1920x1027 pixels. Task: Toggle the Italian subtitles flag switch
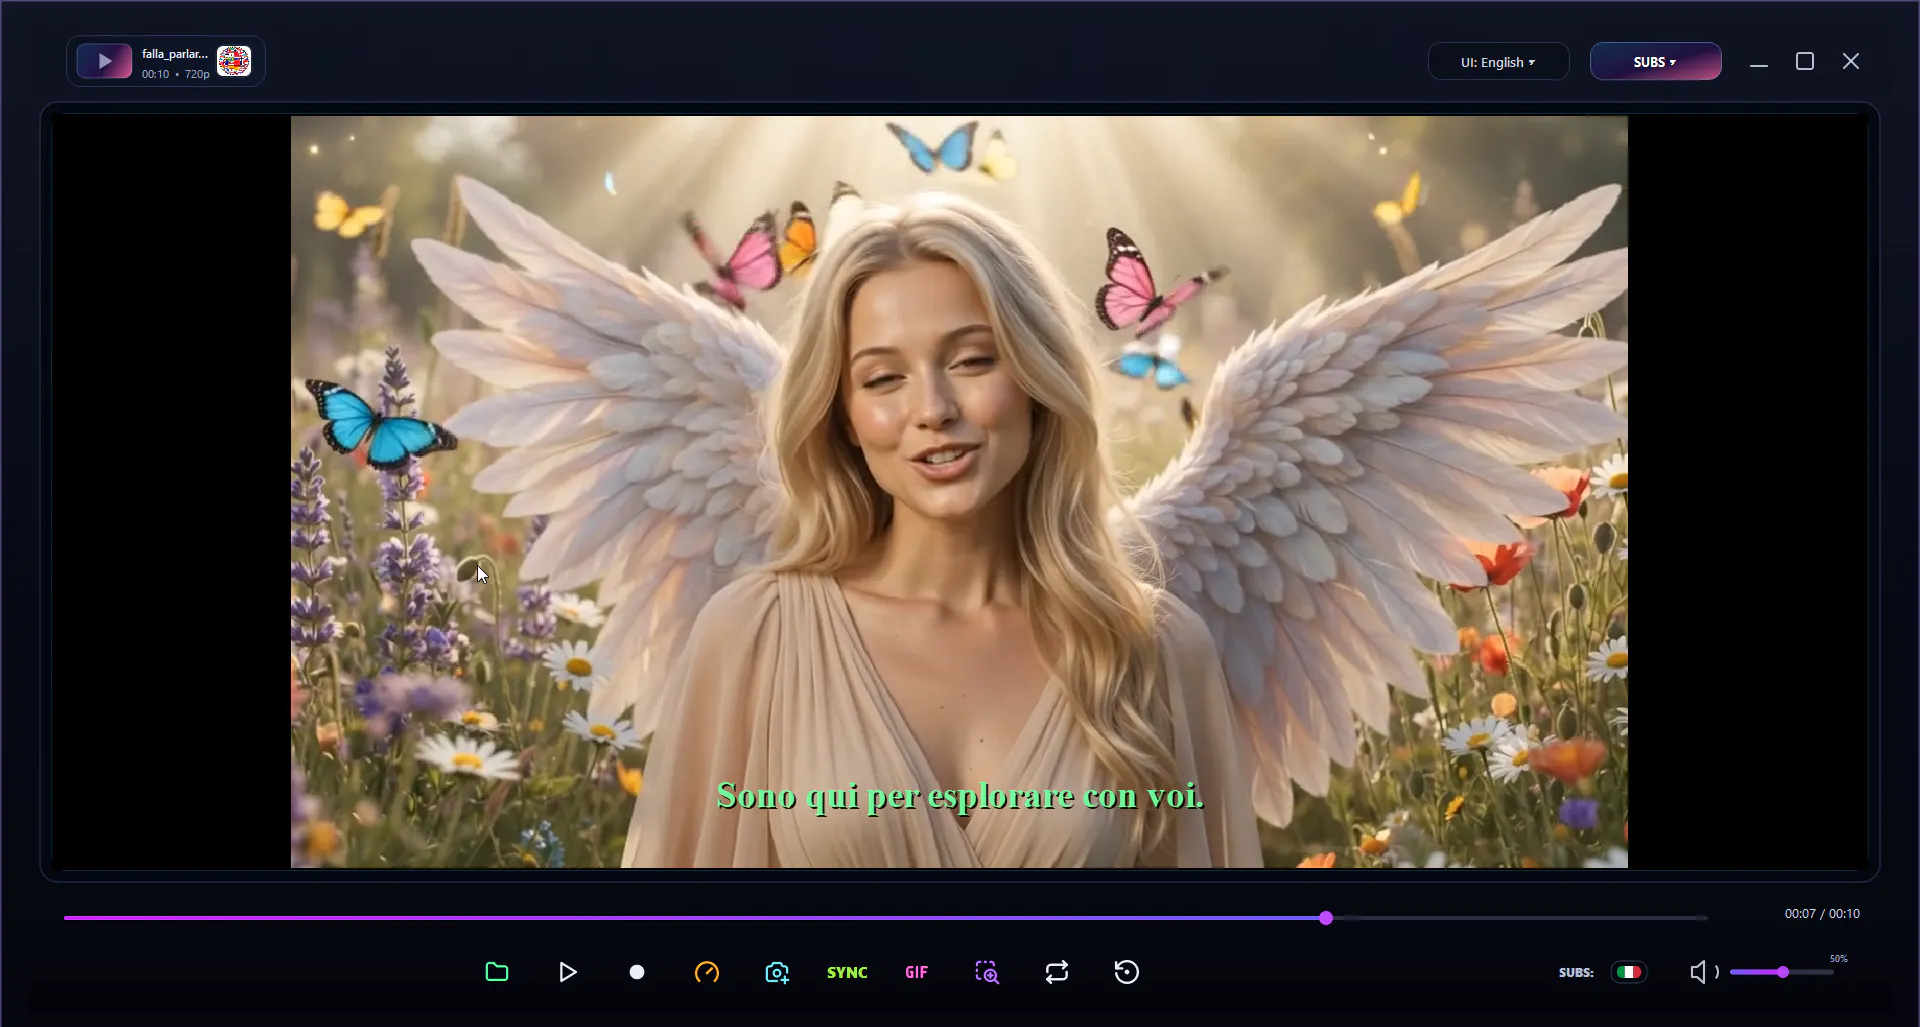pos(1629,972)
